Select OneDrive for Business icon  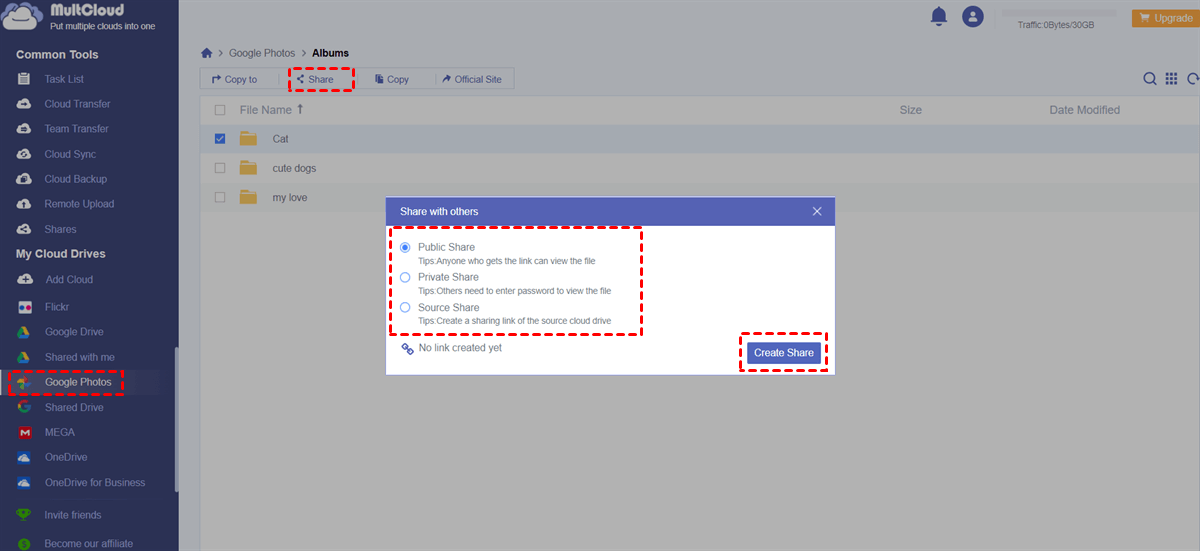[24, 482]
